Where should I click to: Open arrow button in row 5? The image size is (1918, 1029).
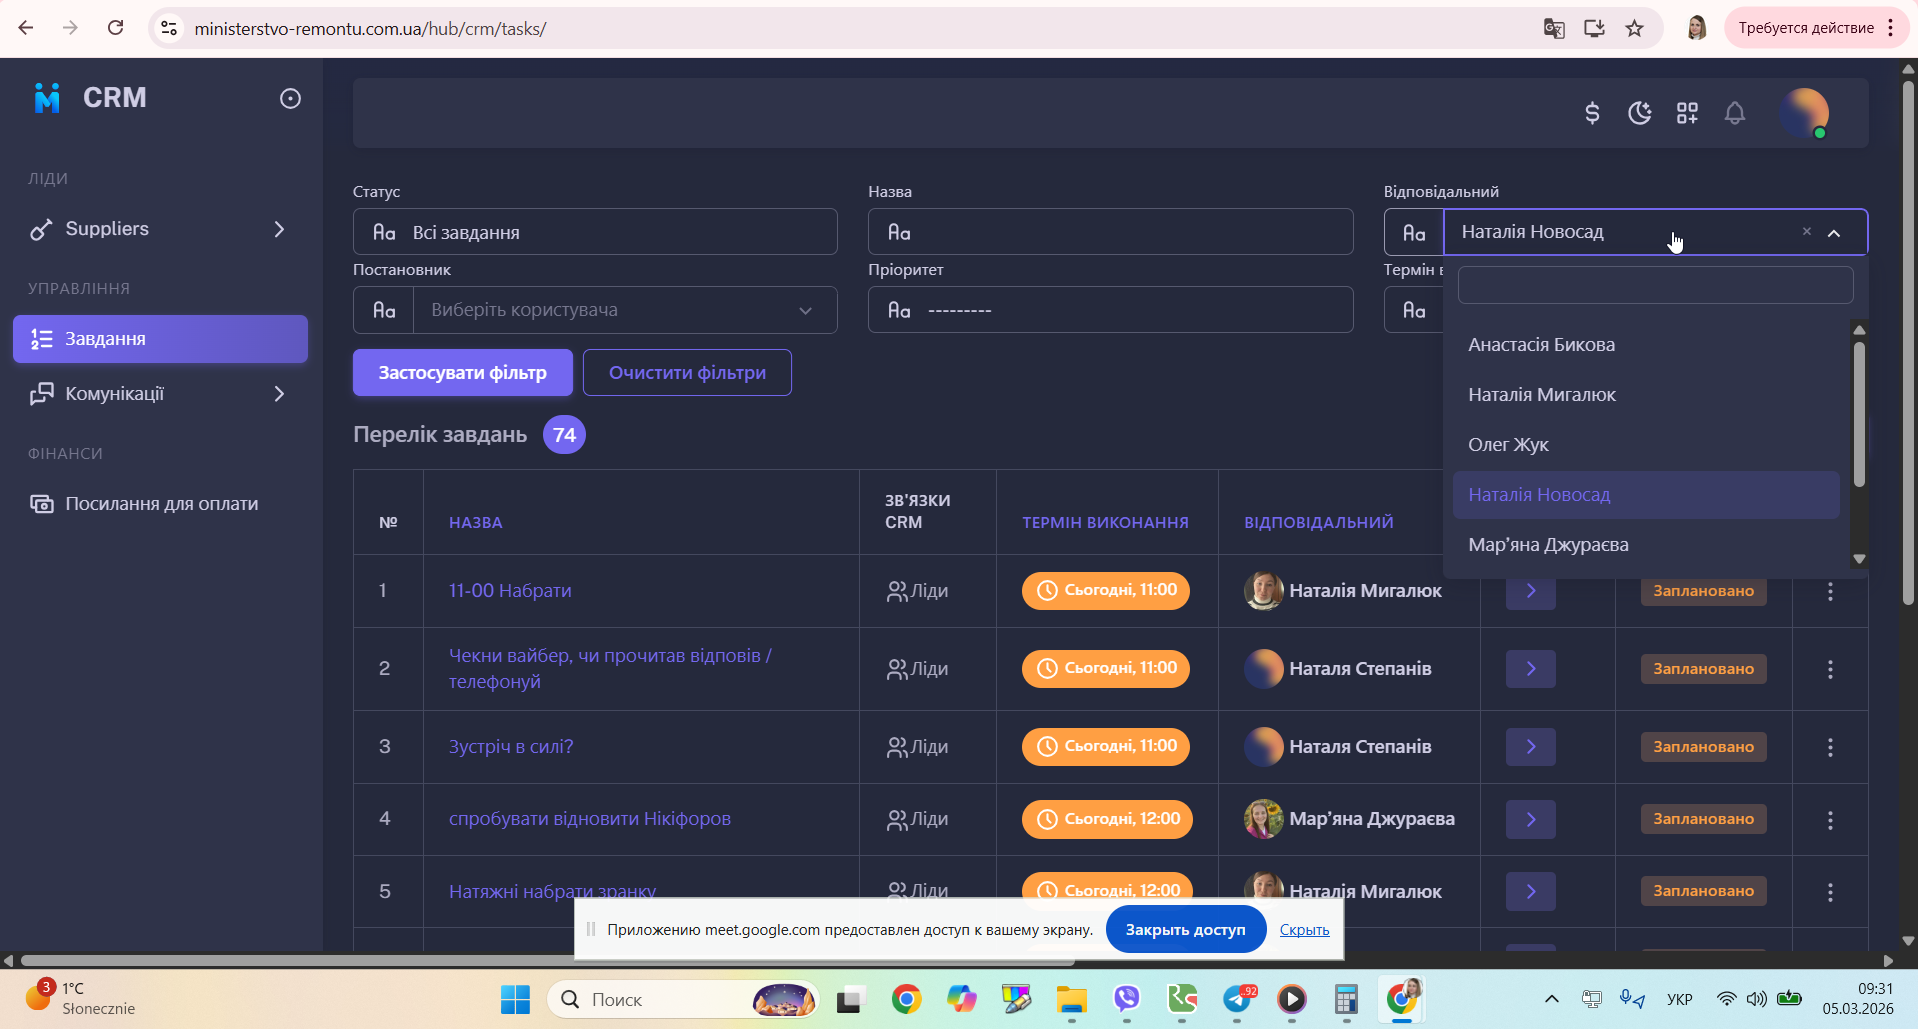1531,891
